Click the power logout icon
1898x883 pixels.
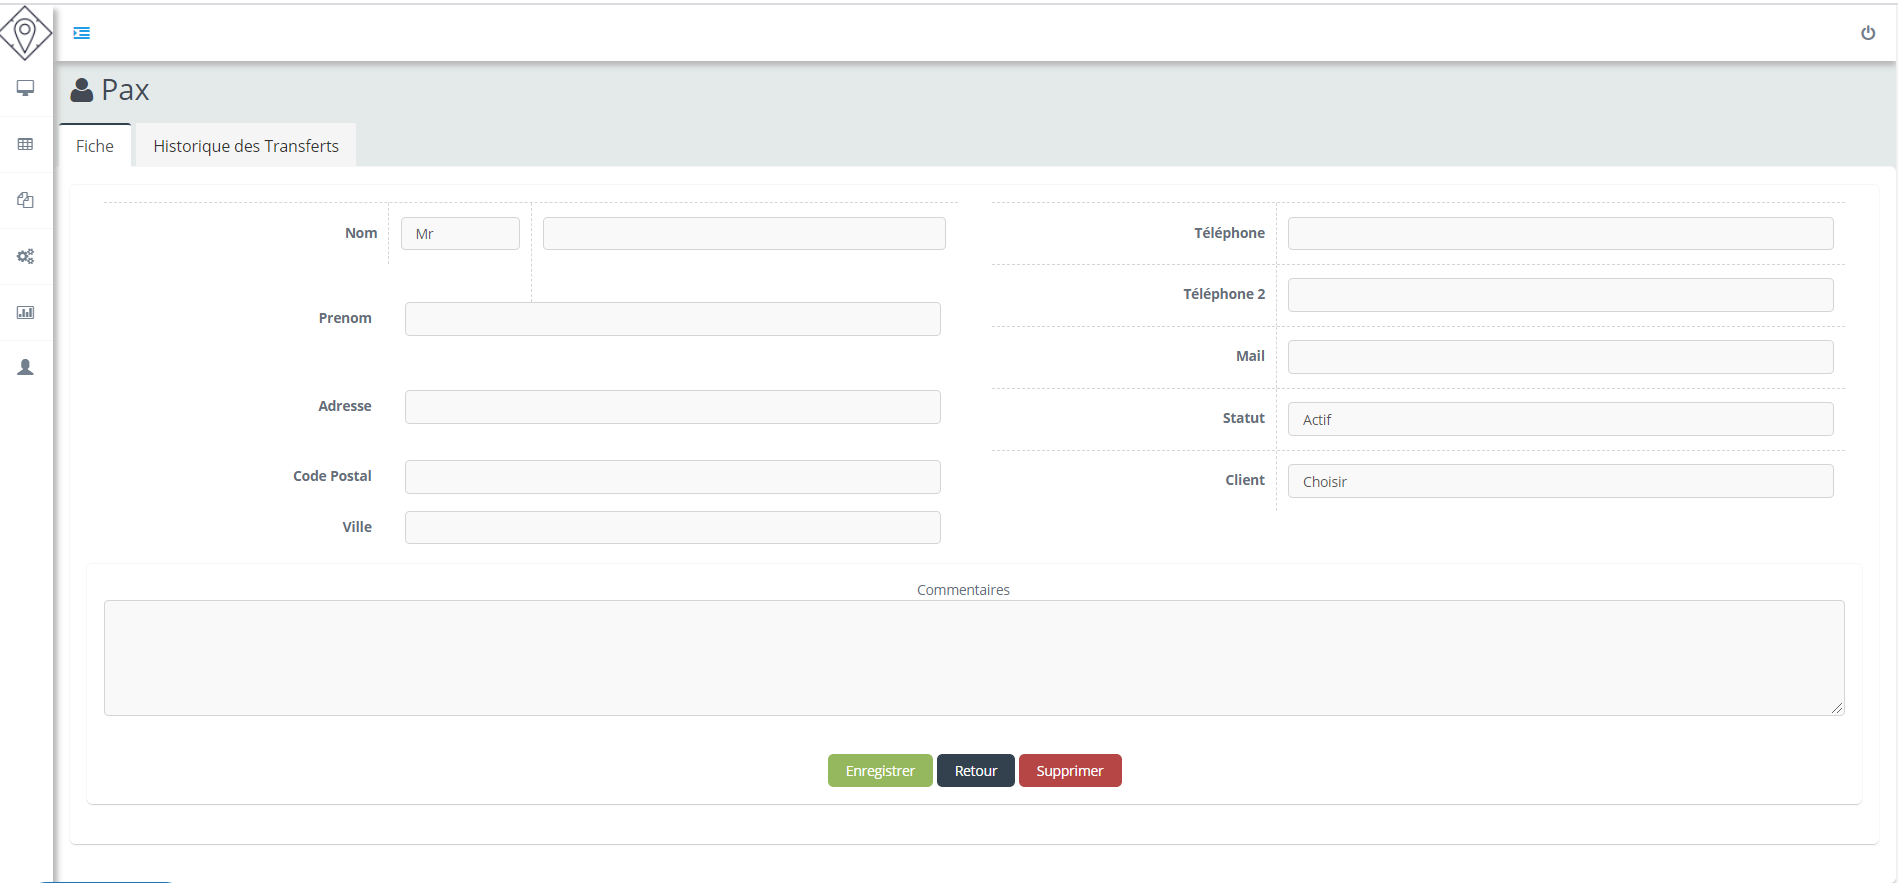click(1867, 33)
